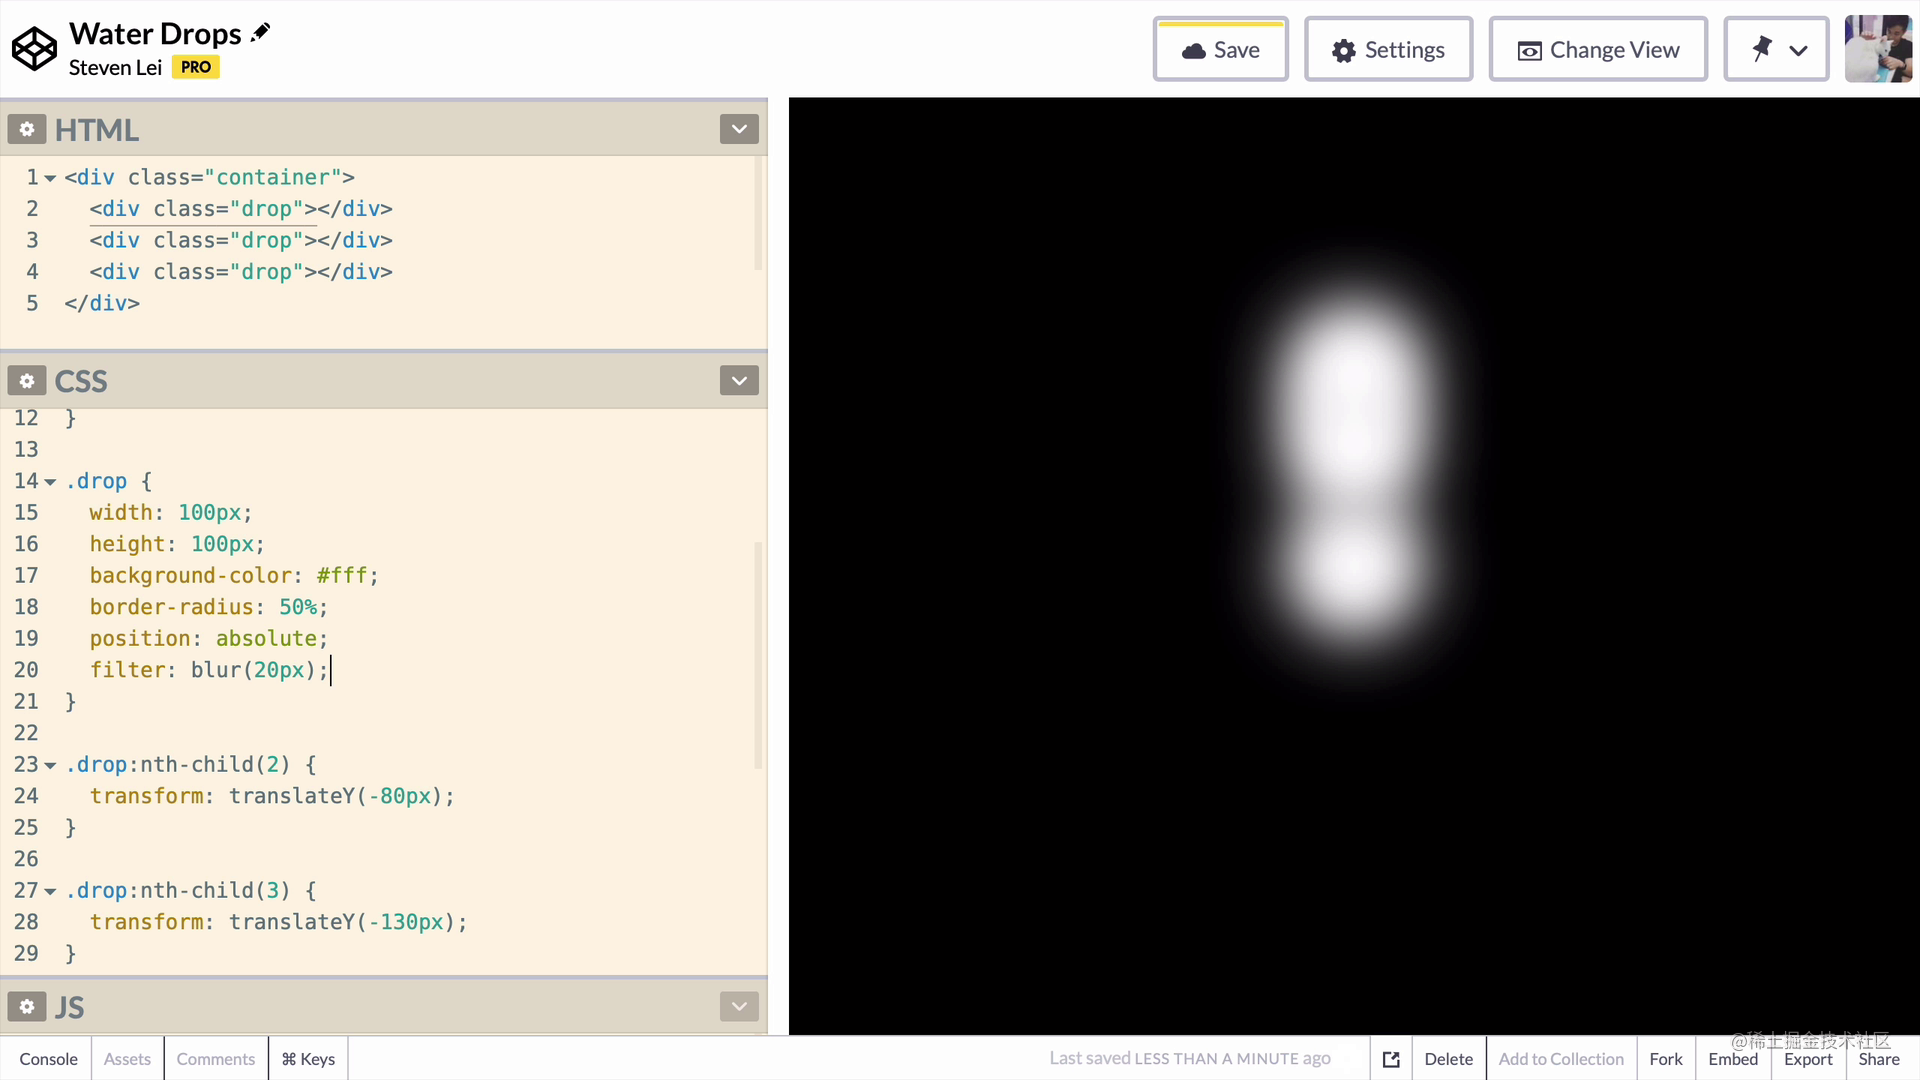This screenshot has height=1080, width=1920.
Task: Click the CodePen logo icon
Action: coord(34,49)
